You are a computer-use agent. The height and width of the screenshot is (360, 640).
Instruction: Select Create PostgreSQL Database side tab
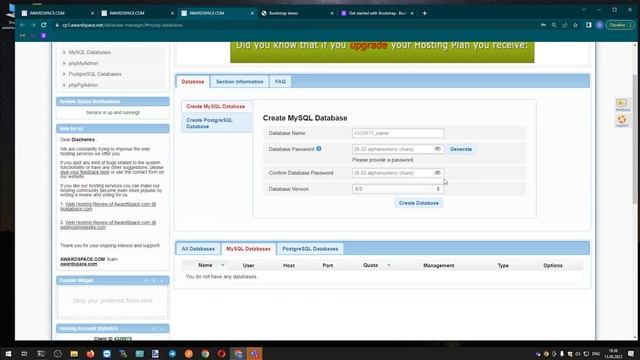click(x=216, y=123)
